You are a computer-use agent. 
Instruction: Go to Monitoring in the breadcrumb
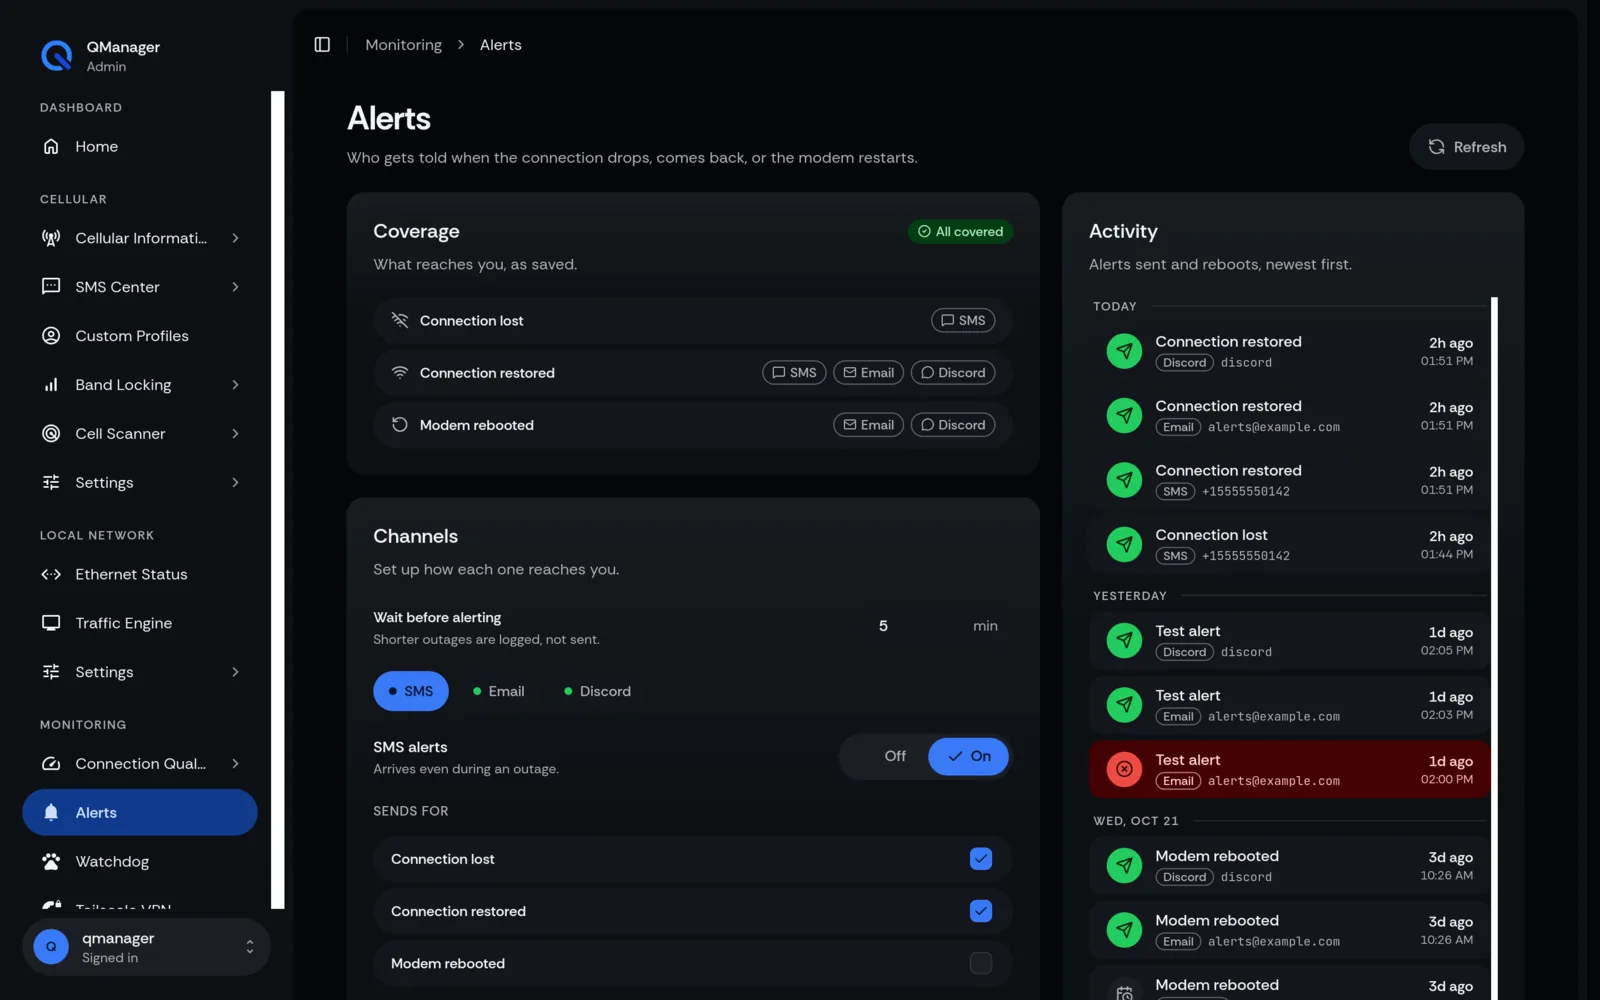point(403,45)
